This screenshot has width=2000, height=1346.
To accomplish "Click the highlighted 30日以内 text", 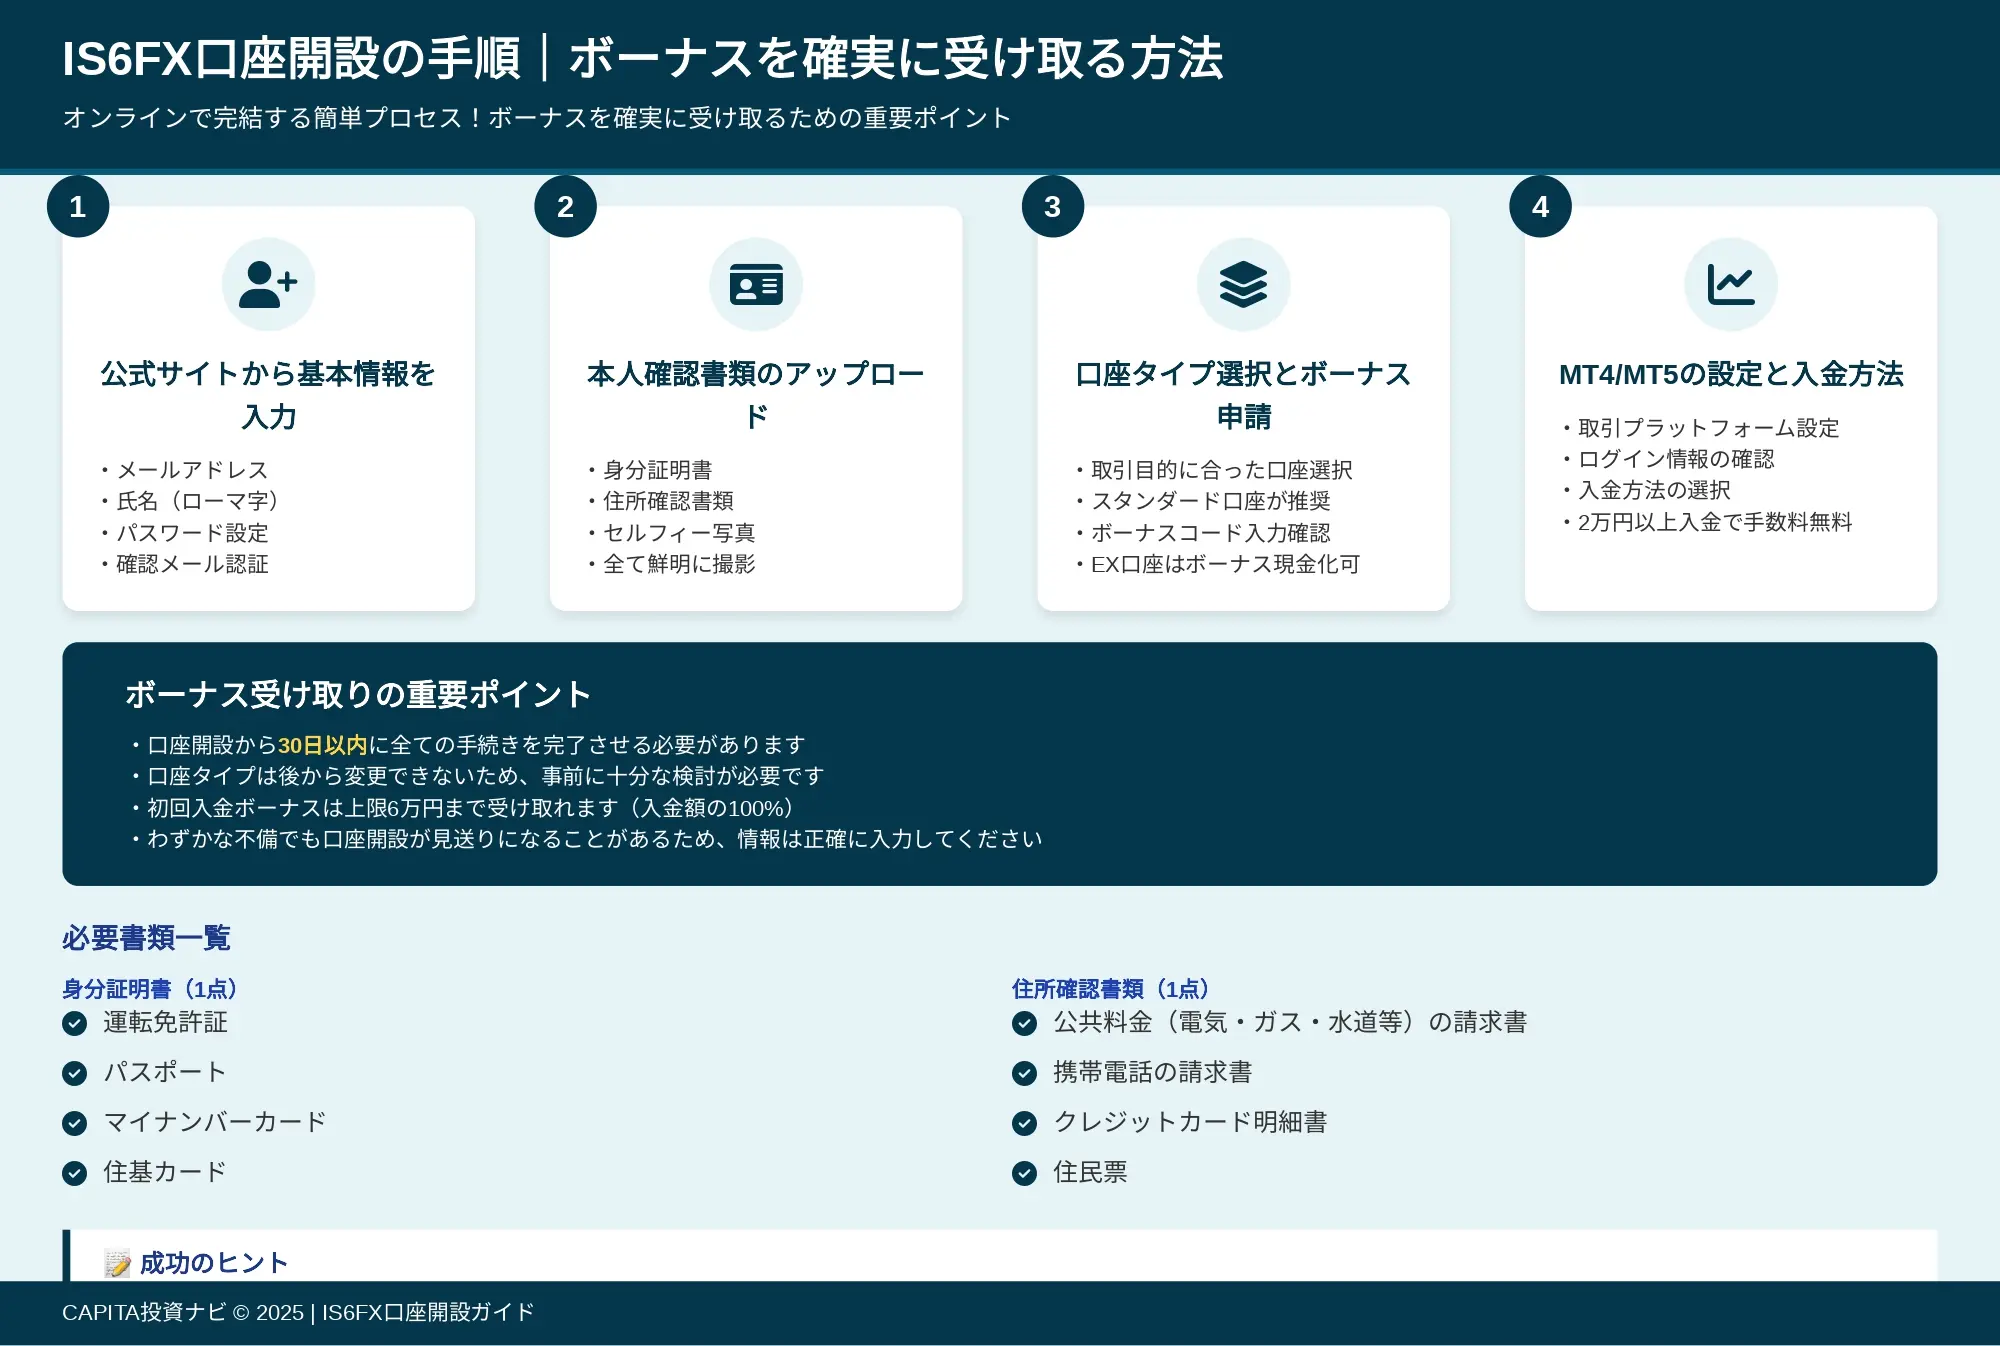I will 323,745.
